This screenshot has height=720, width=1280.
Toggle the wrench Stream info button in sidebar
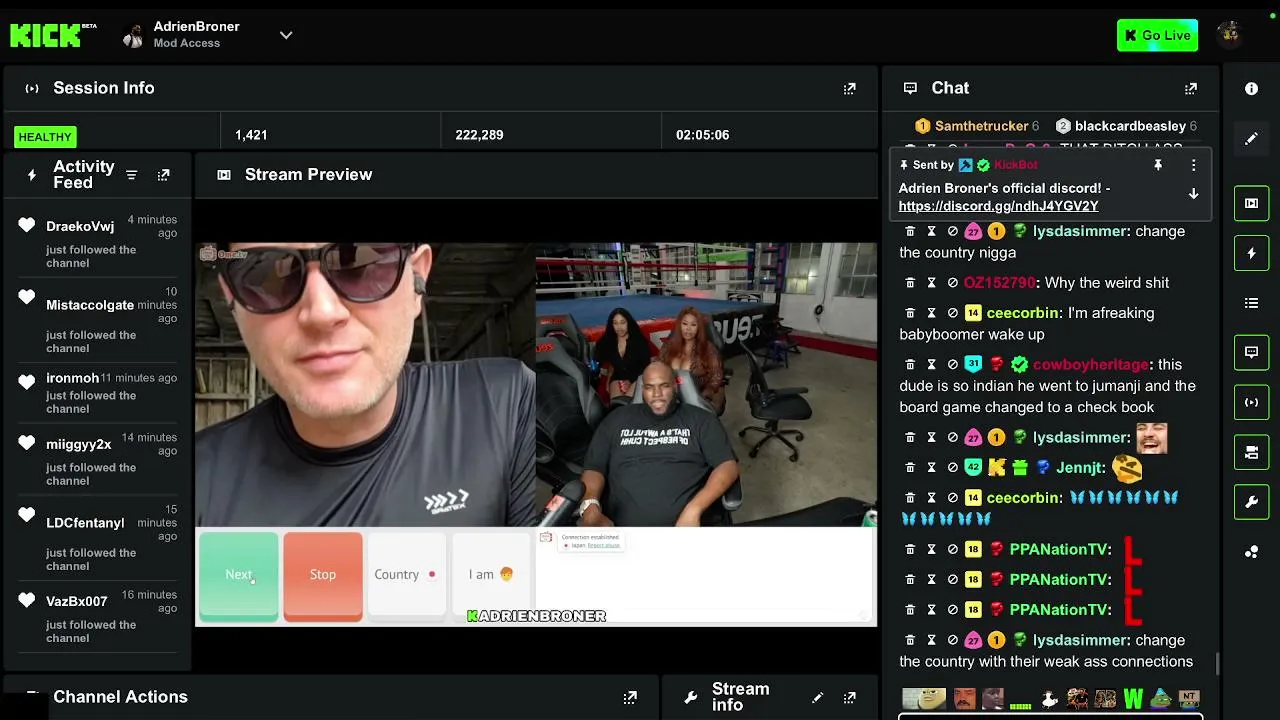[1251, 502]
